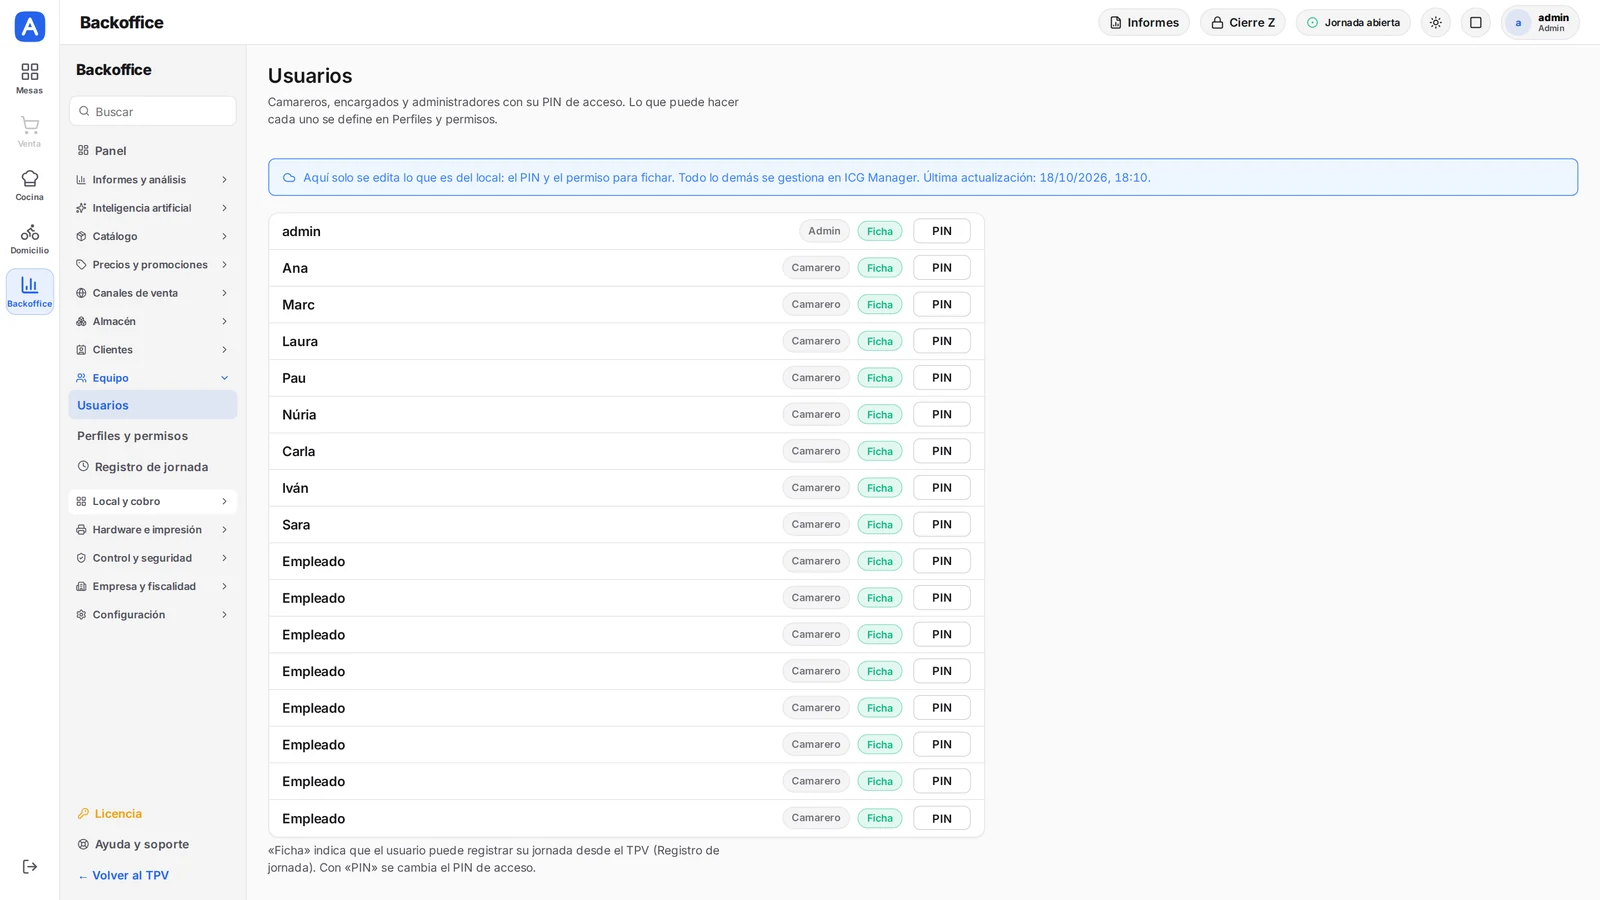Viewport: 1600px width, 900px height.
Task: Open Registro de jornada clock item
Action: click(153, 467)
